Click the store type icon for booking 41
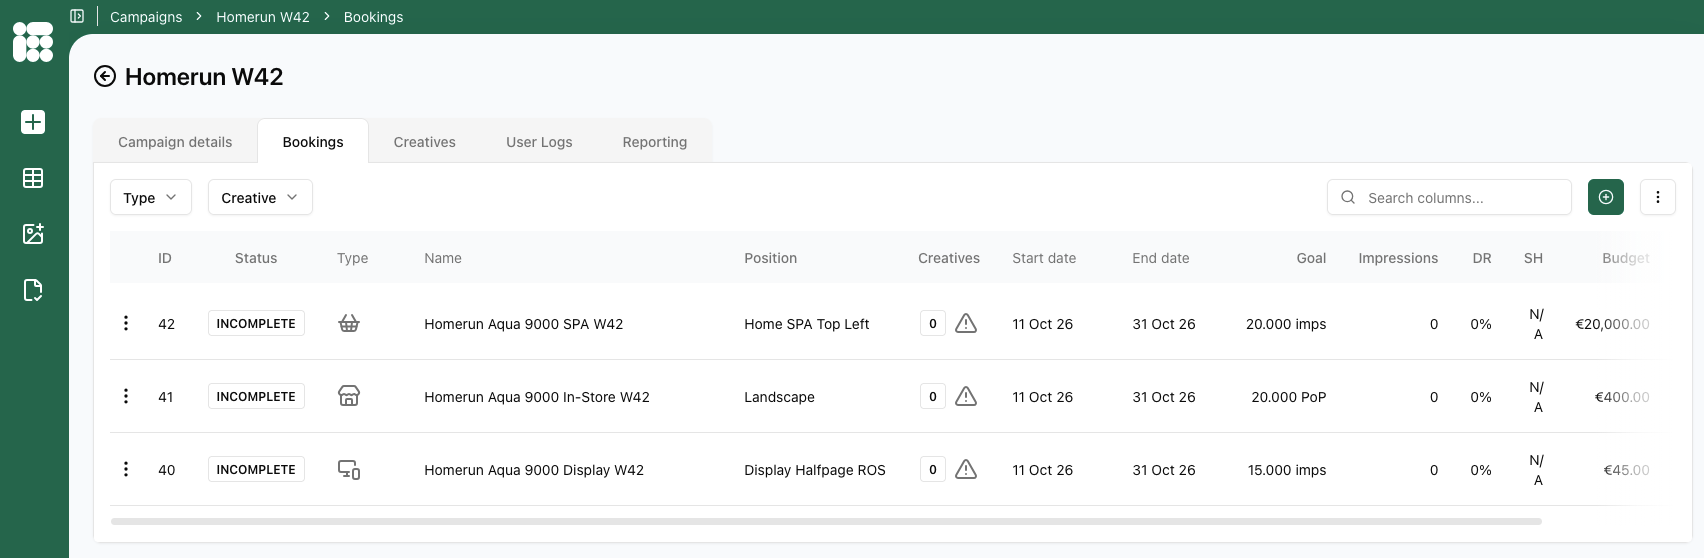The width and height of the screenshot is (1704, 558). coord(349,396)
